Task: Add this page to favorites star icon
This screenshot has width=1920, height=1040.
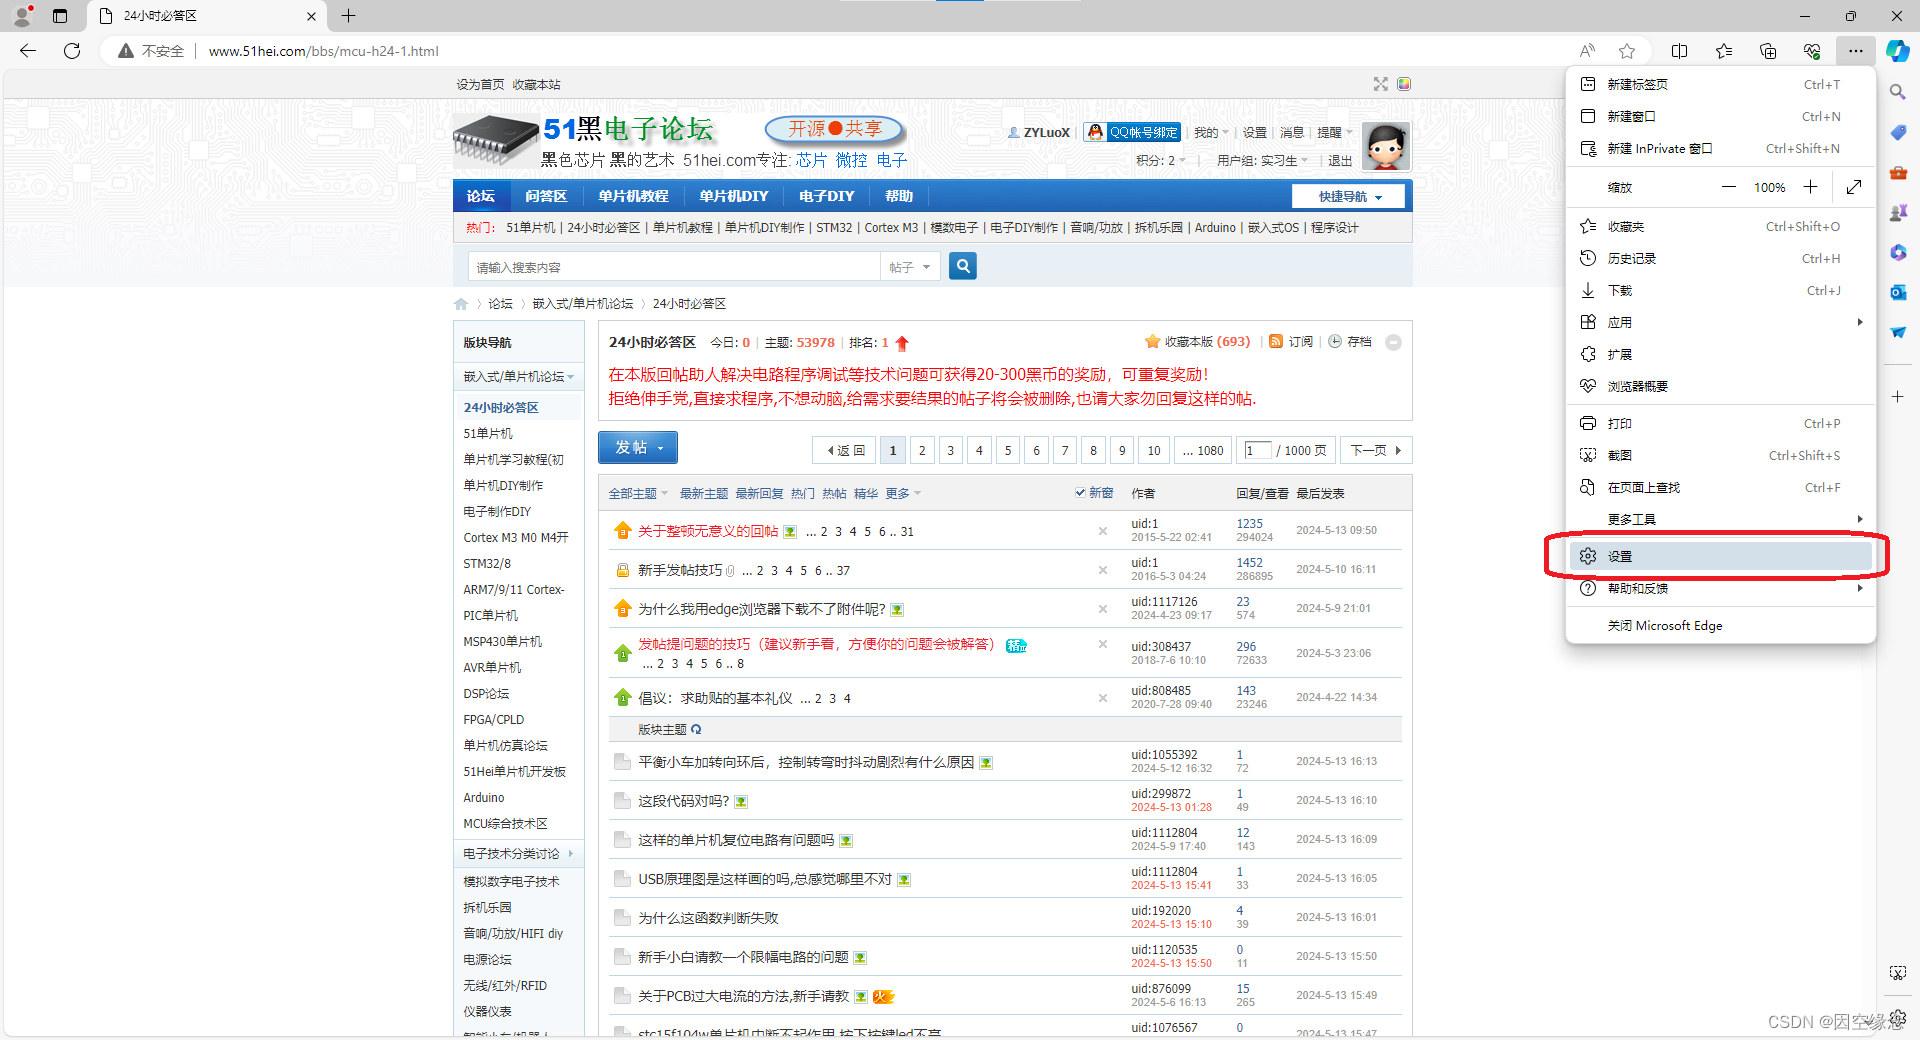Action: pyautogui.click(x=1627, y=51)
